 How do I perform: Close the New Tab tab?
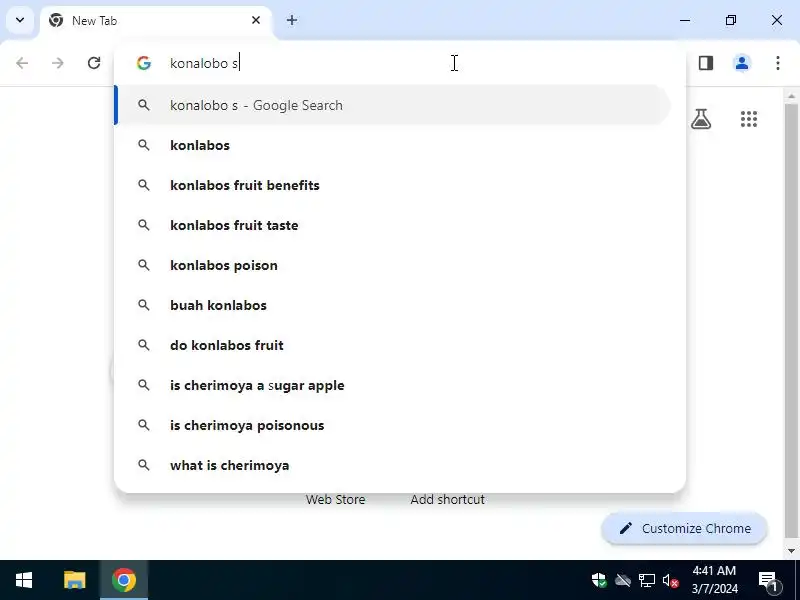coord(256,20)
